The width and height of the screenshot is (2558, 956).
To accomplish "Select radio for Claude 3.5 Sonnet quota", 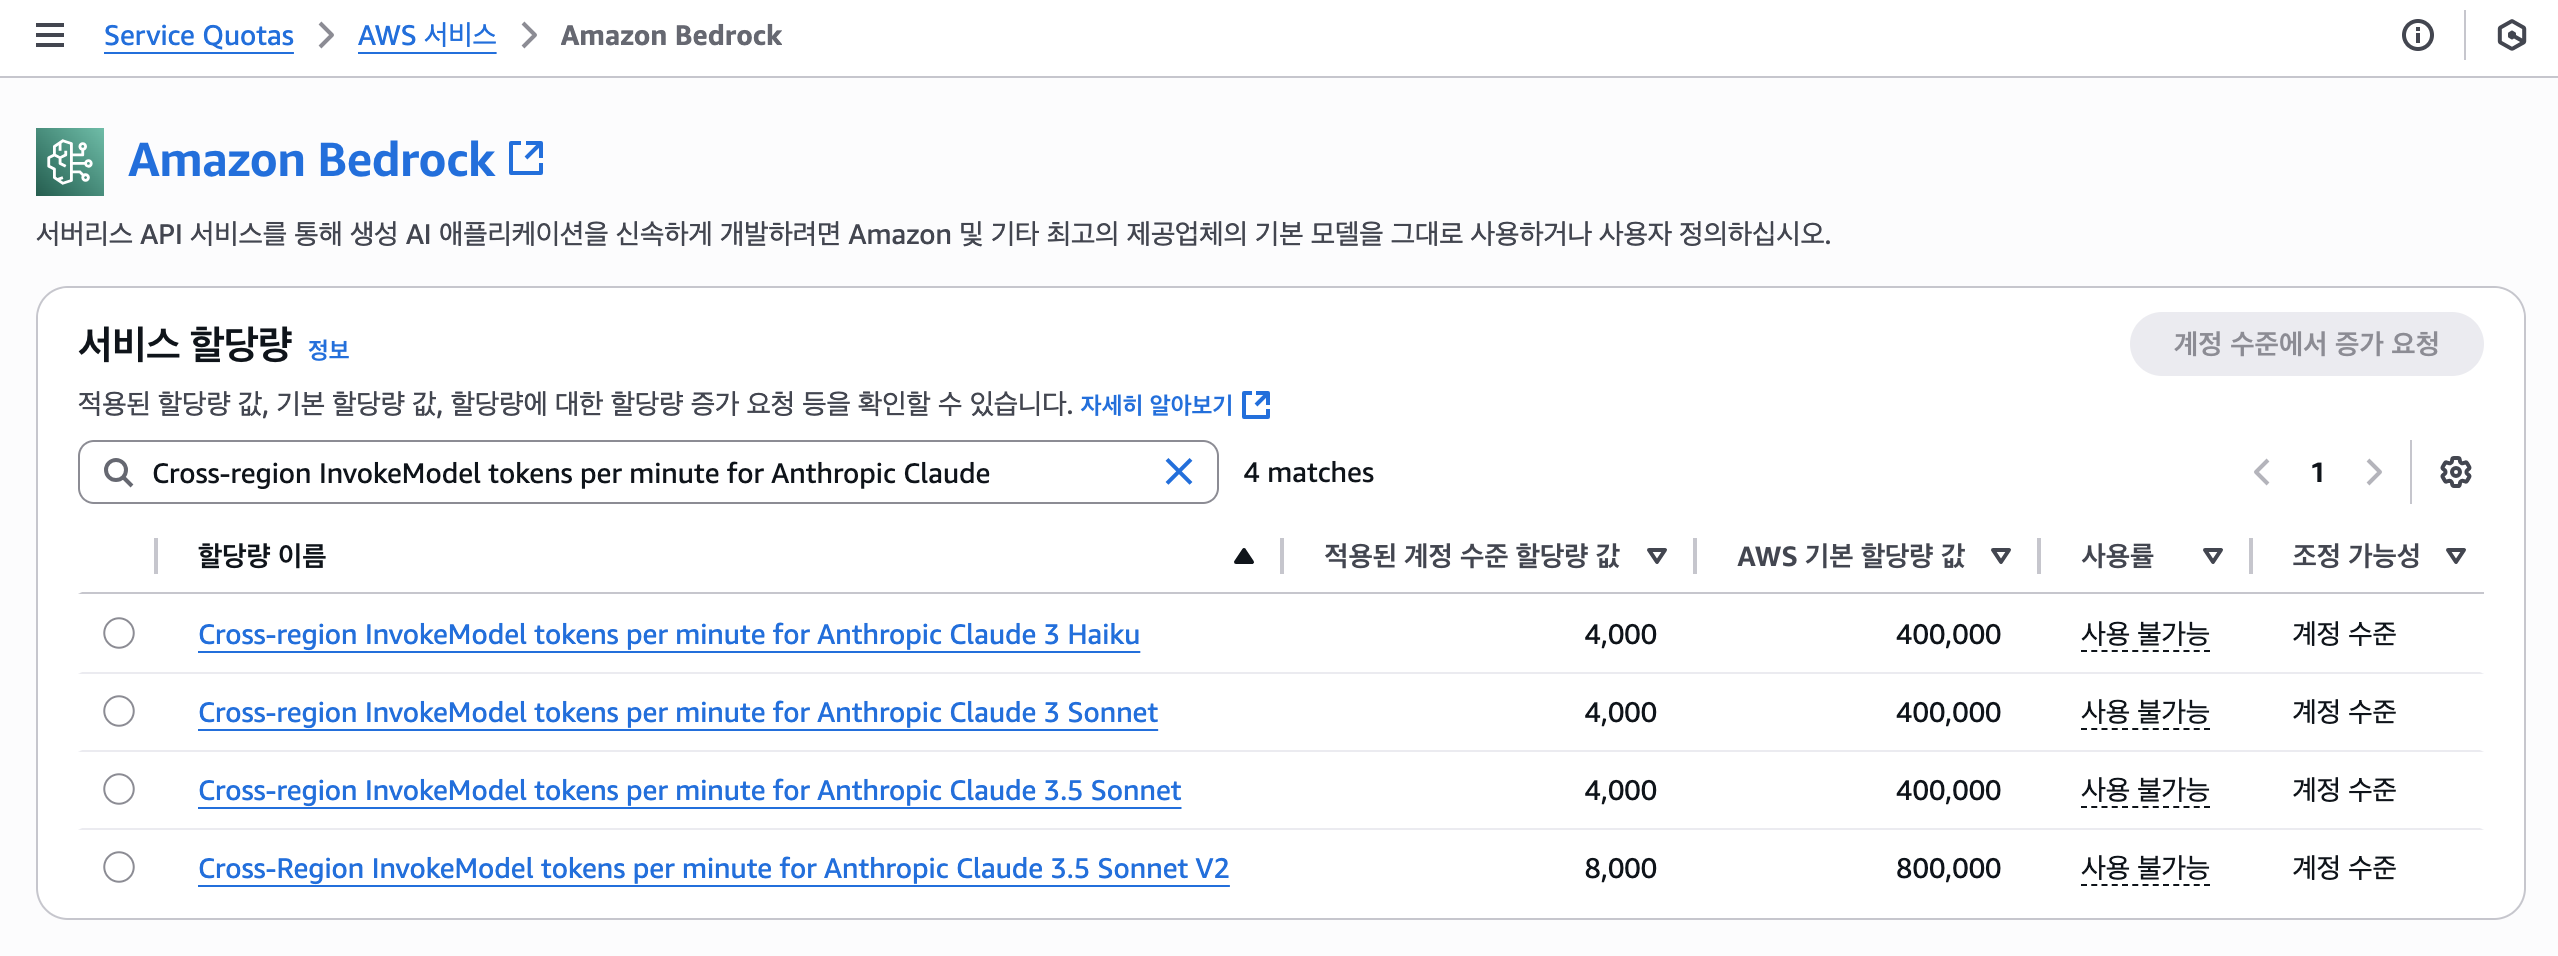I will tap(119, 789).
